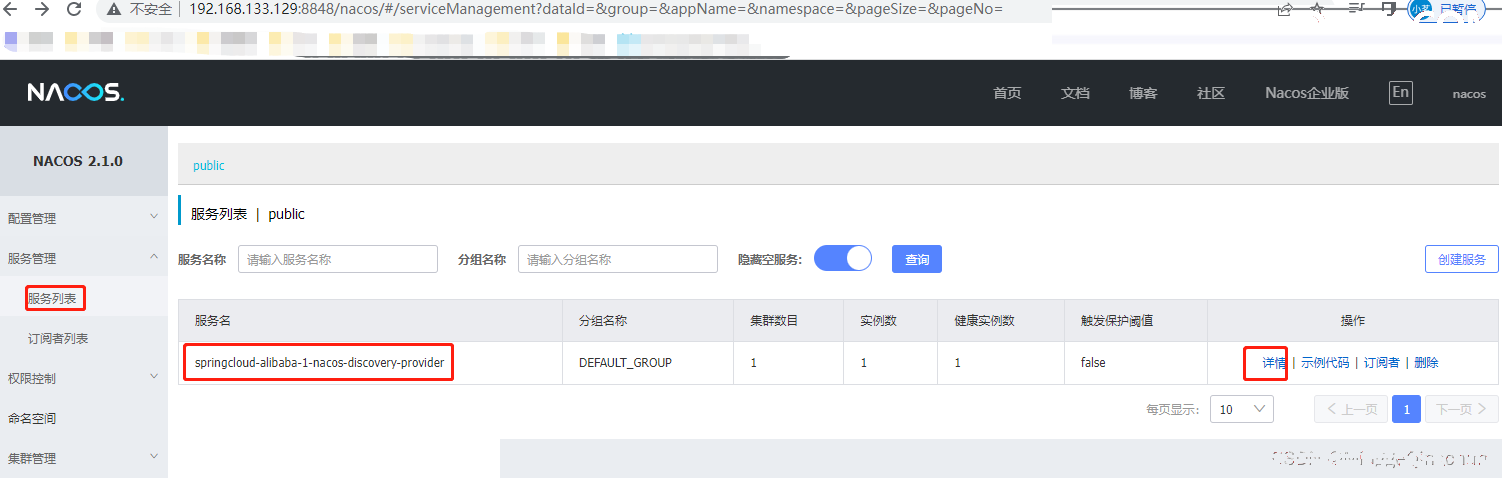
Task: Click the browser forward arrow
Action: [x=42, y=10]
